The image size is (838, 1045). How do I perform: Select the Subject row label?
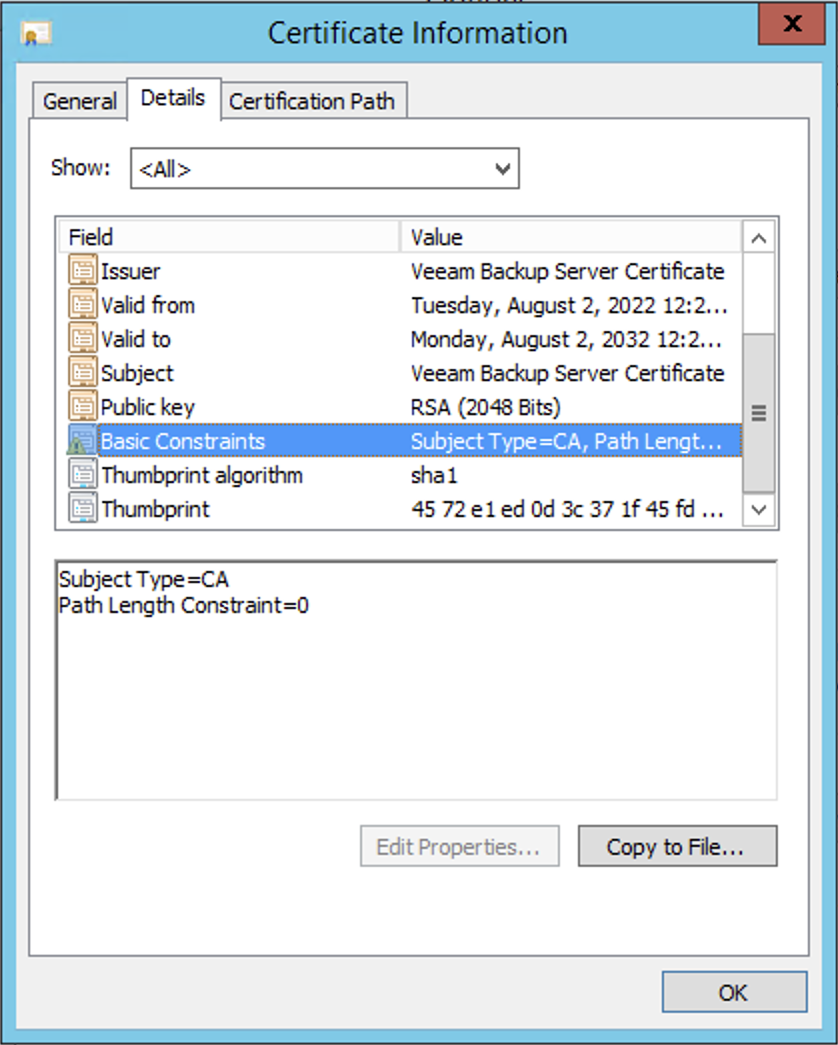coord(137,374)
